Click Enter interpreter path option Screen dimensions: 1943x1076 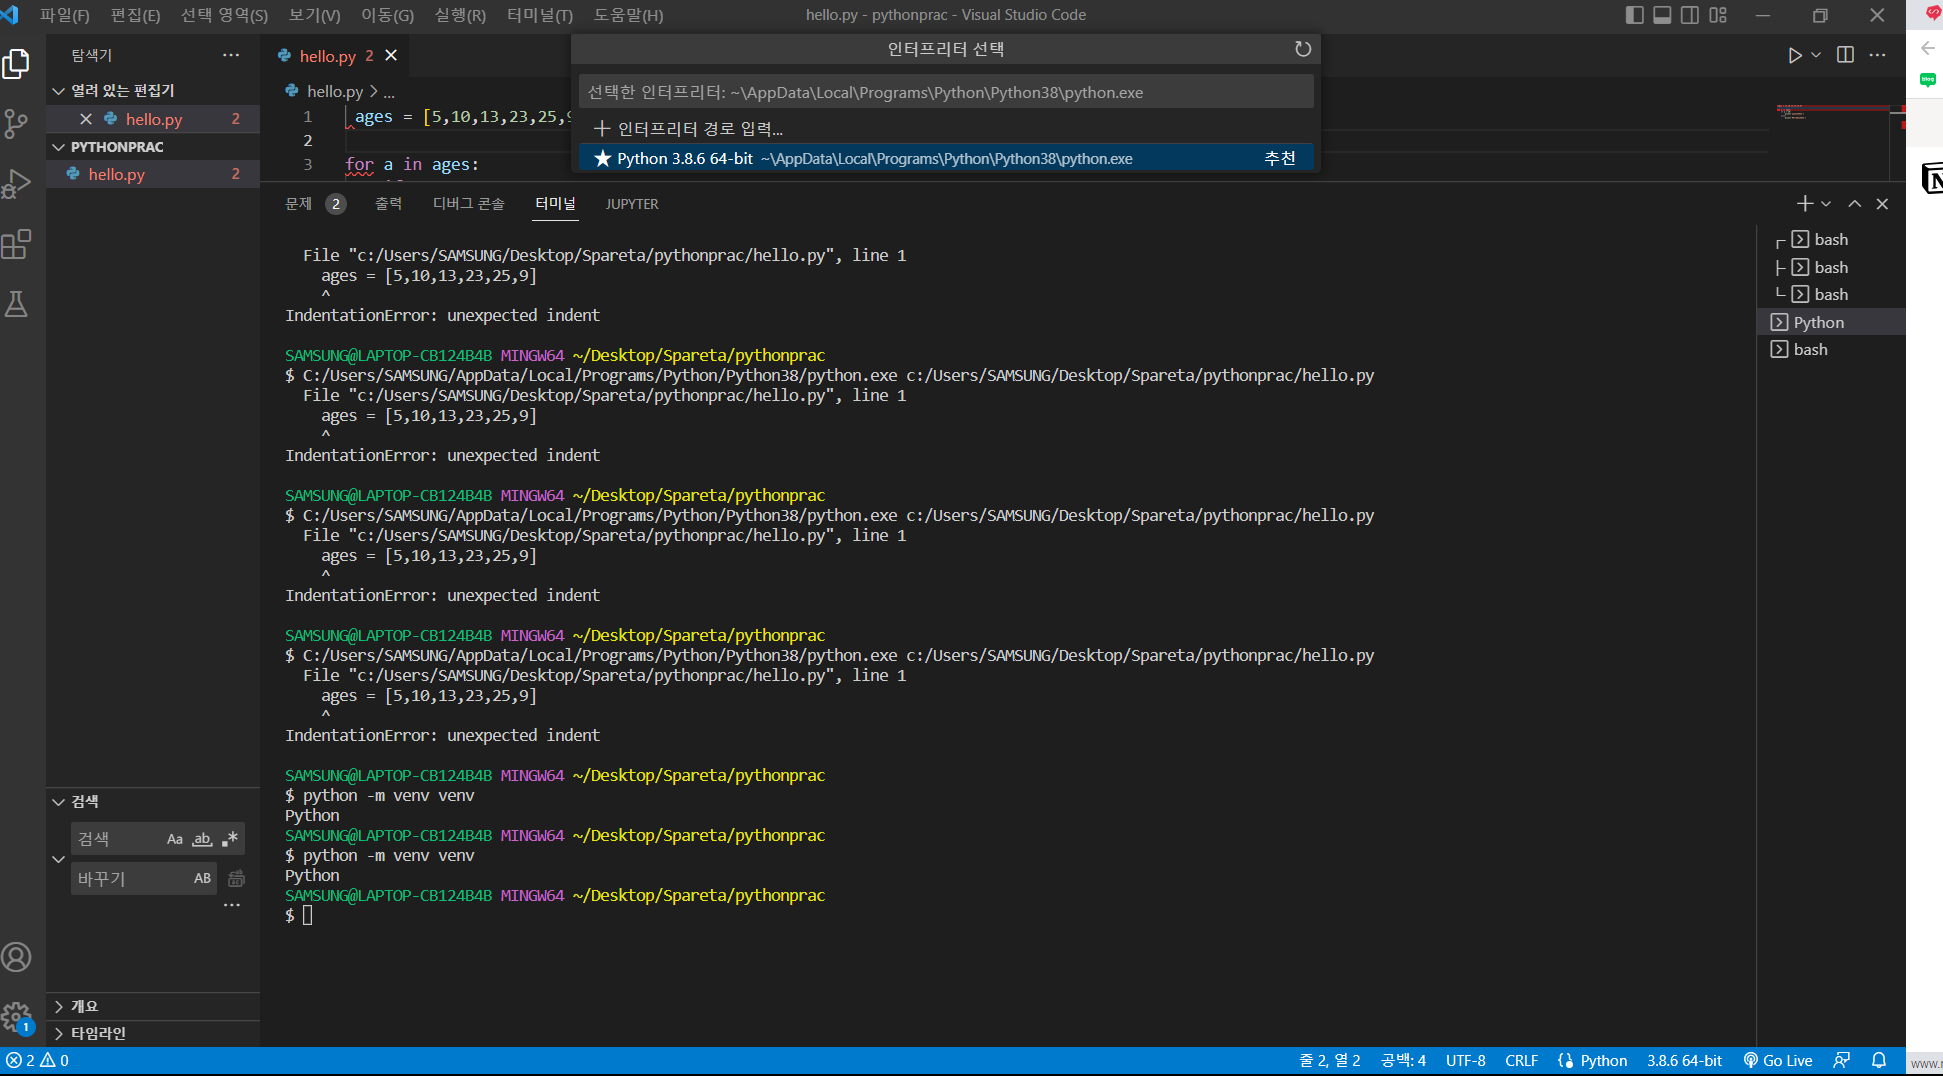point(946,129)
